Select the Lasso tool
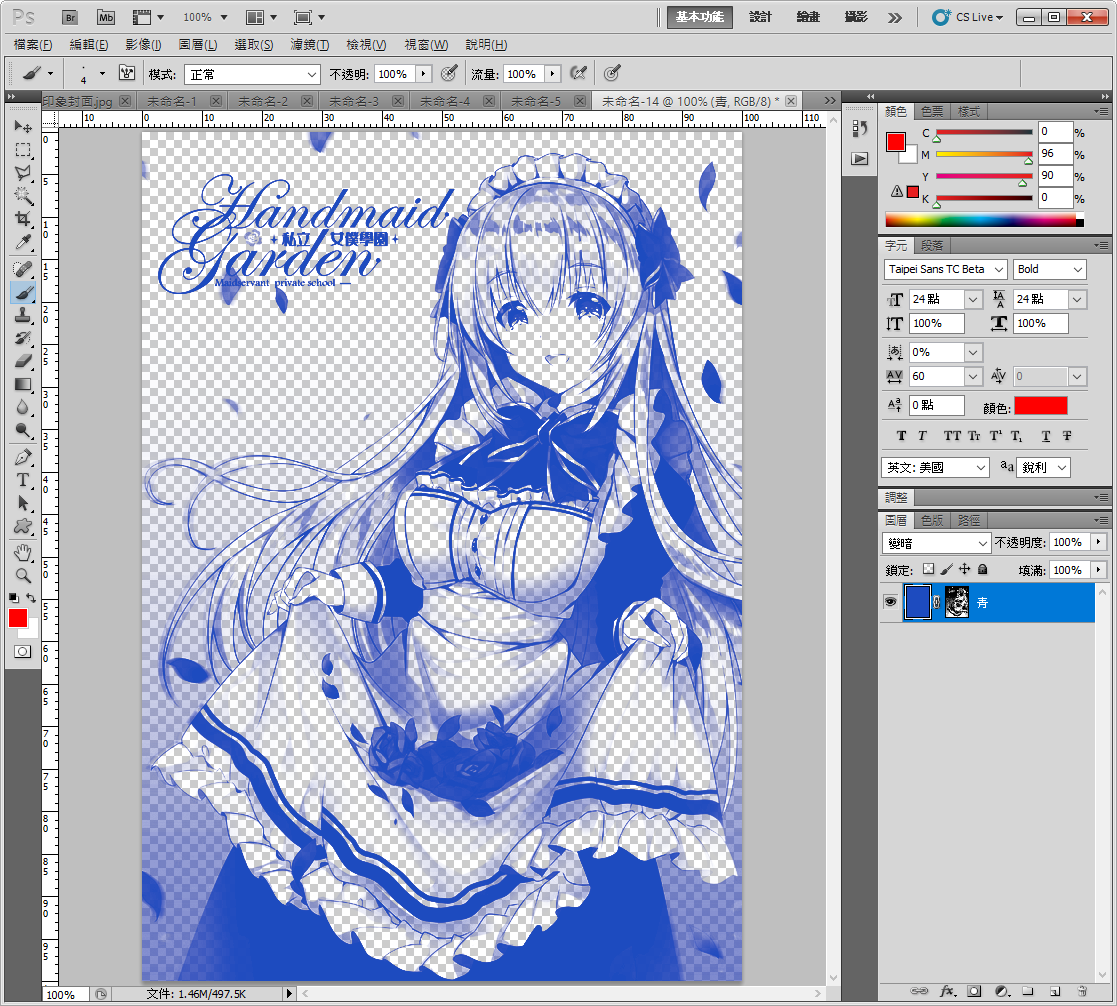This screenshot has width=1117, height=1006. (x=23, y=172)
